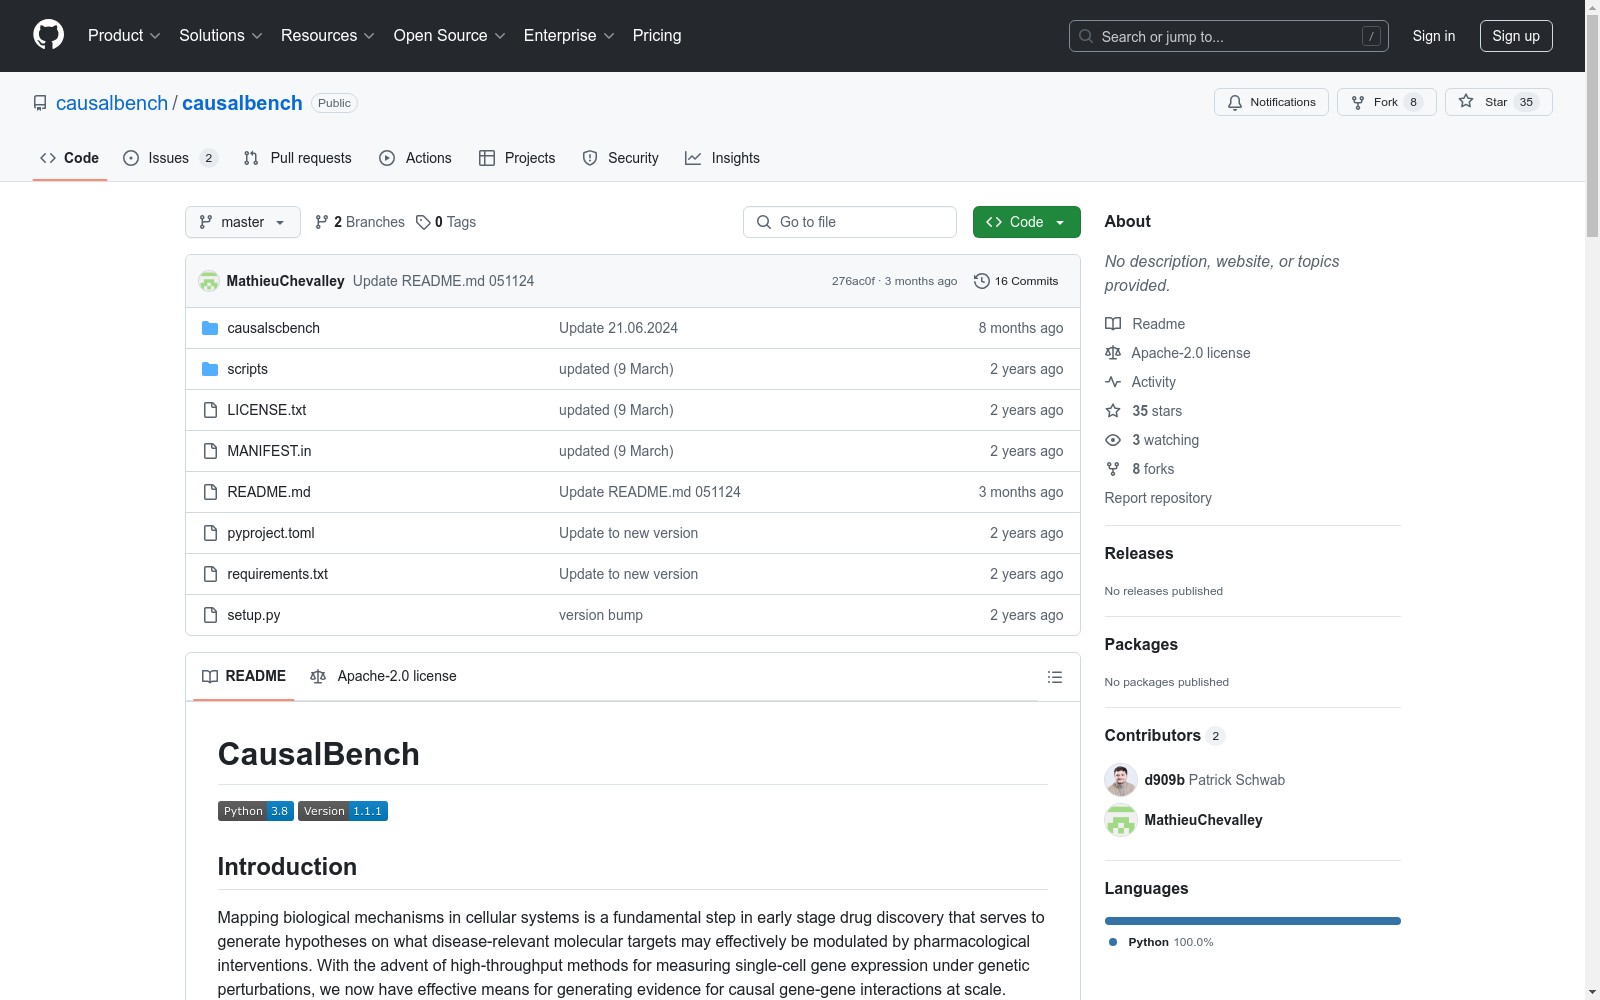View the 0 Tags link

point(446,222)
